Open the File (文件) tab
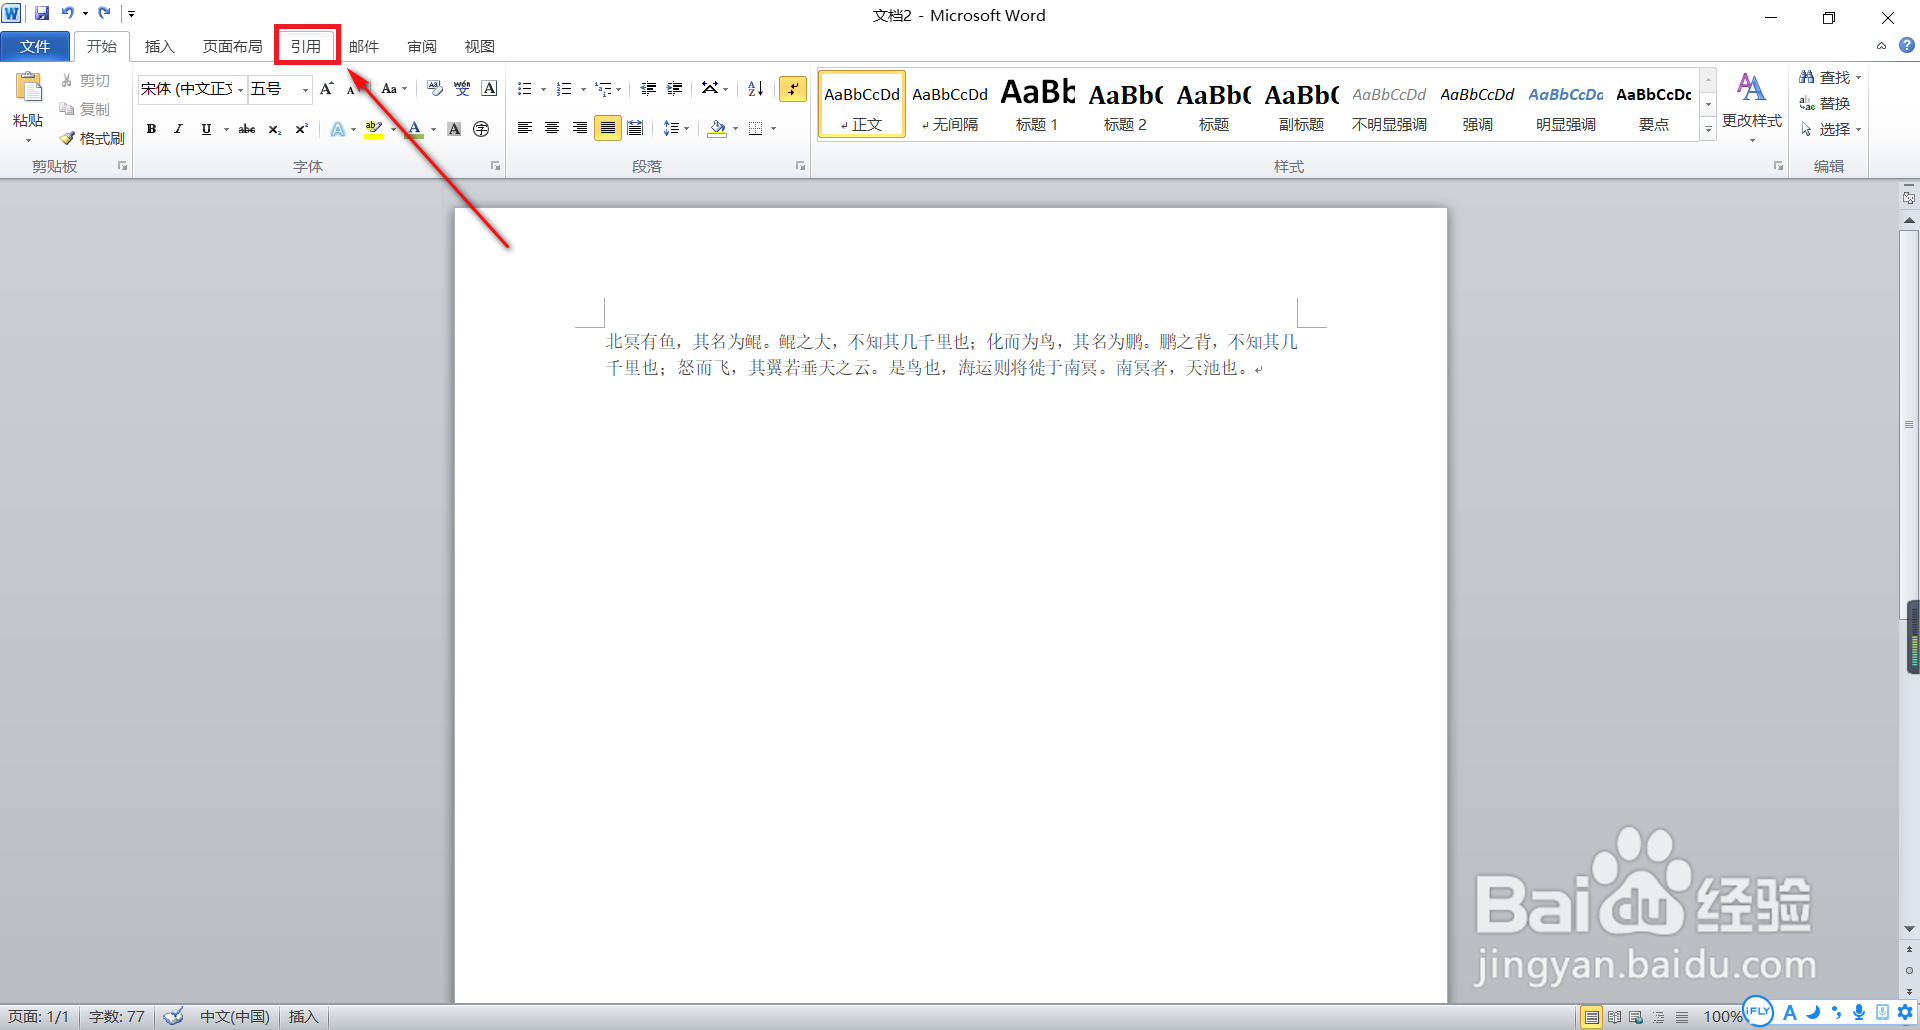The width and height of the screenshot is (1920, 1030). tap(35, 47)
